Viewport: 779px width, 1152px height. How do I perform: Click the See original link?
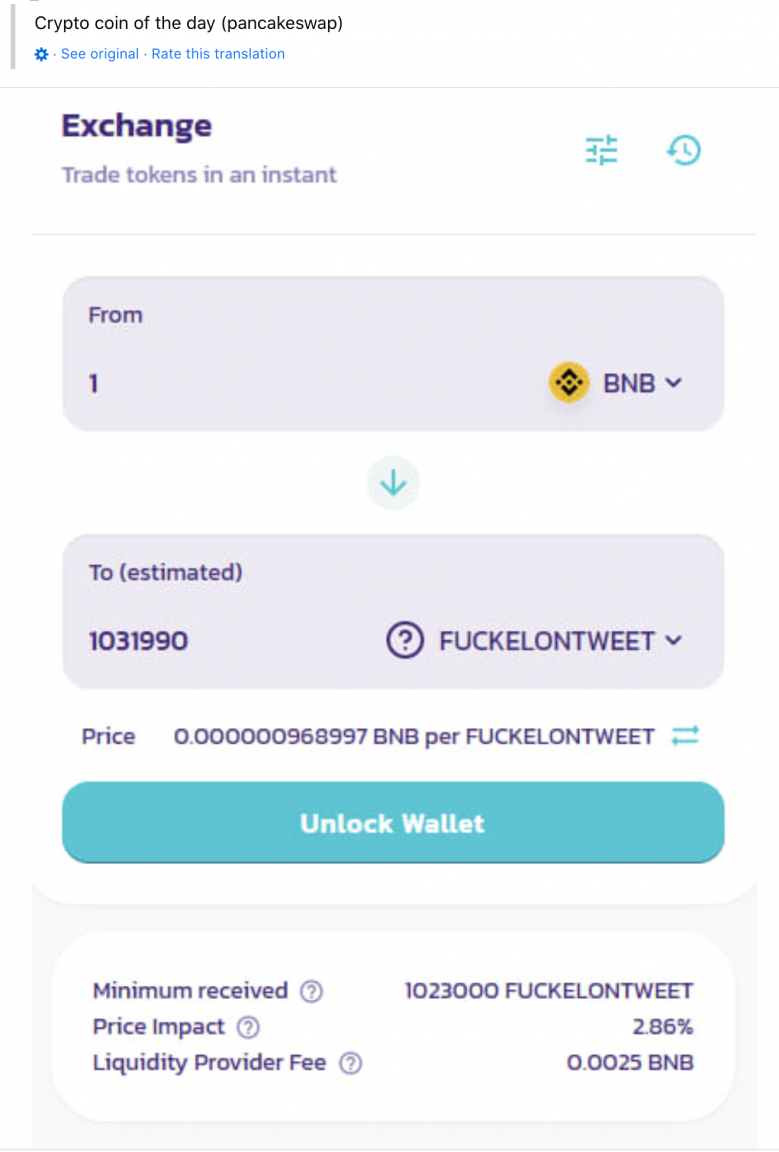100,54
